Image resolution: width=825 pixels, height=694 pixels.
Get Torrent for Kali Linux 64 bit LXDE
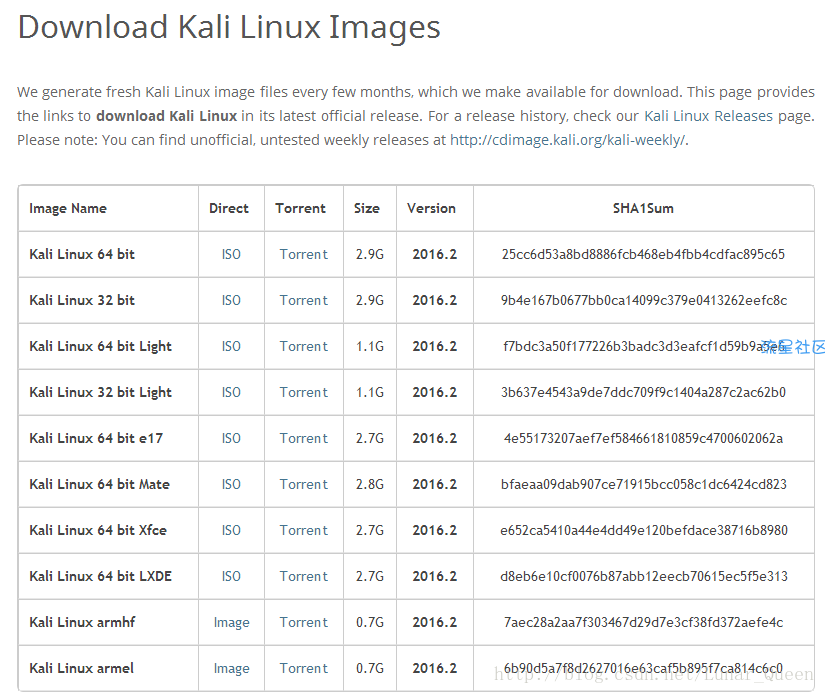pos(304,576)
